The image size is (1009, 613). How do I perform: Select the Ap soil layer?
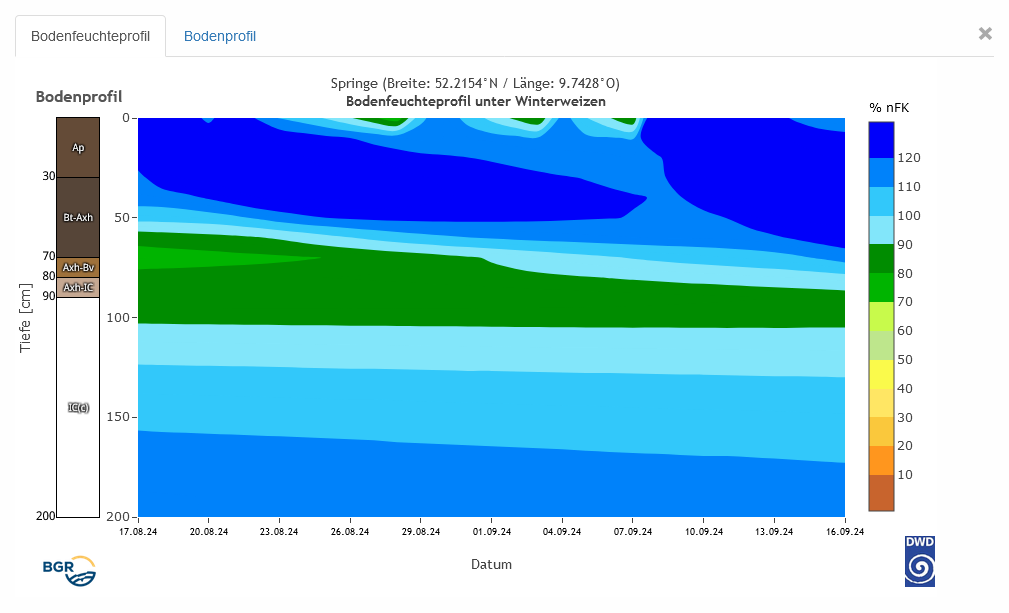[78, 147]
